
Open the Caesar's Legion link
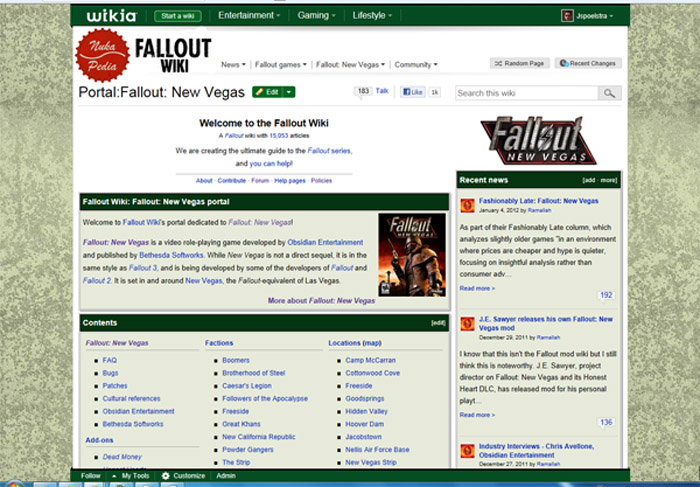click(x=247, y=386)
